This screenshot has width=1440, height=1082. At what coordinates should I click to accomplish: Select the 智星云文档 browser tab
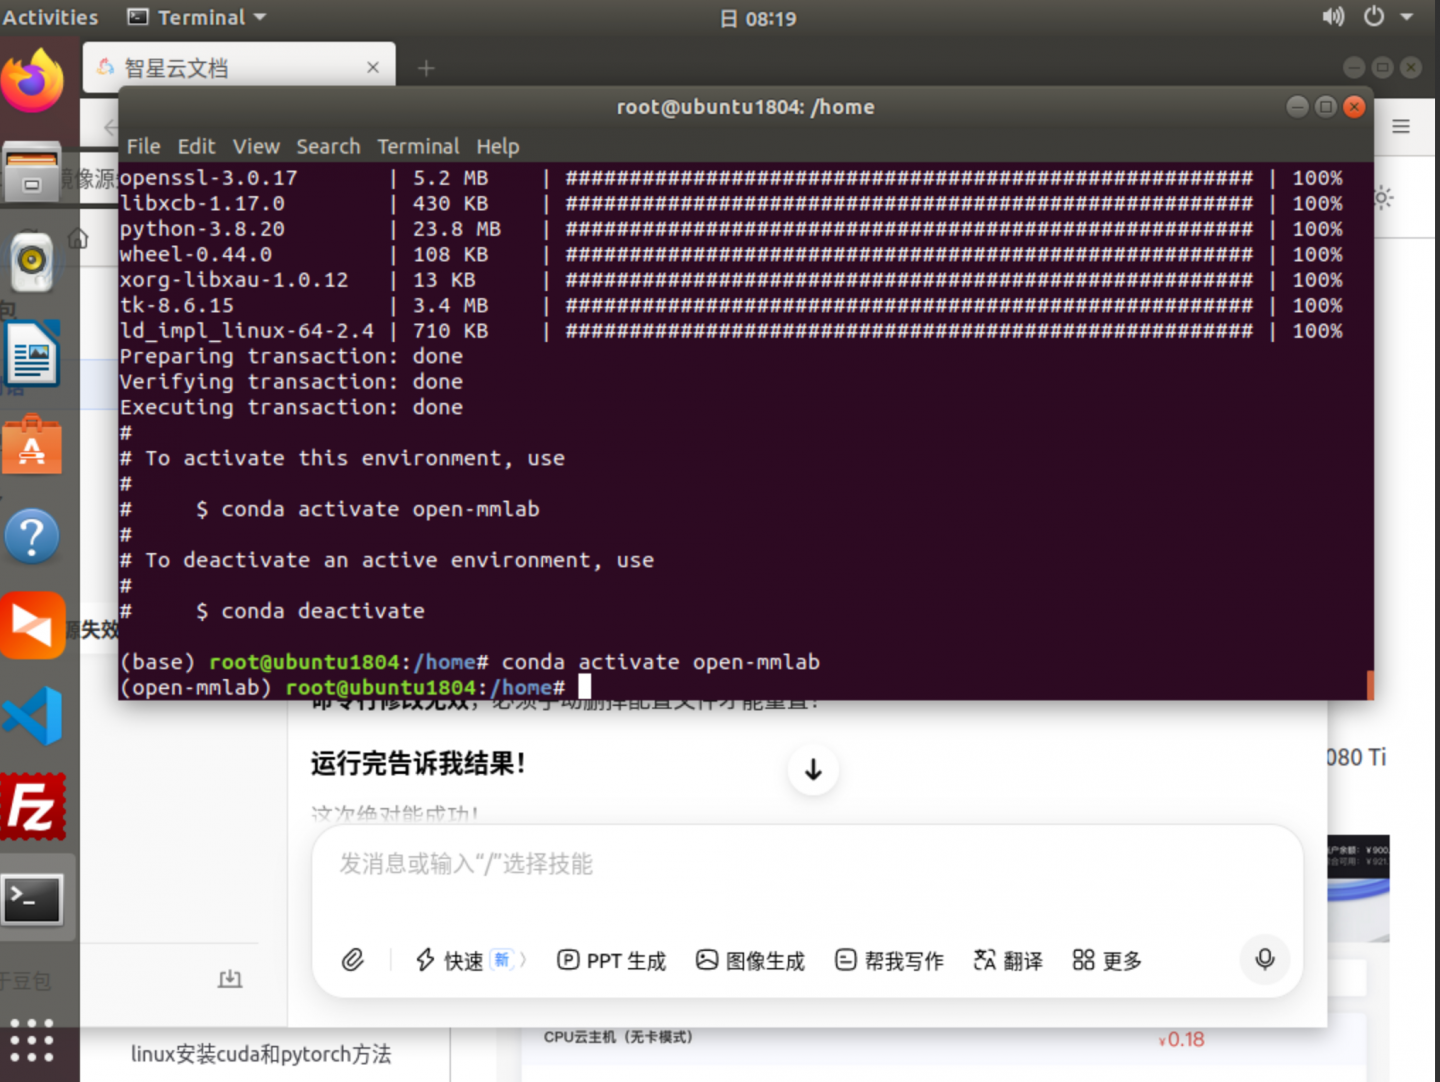(230, 68)
